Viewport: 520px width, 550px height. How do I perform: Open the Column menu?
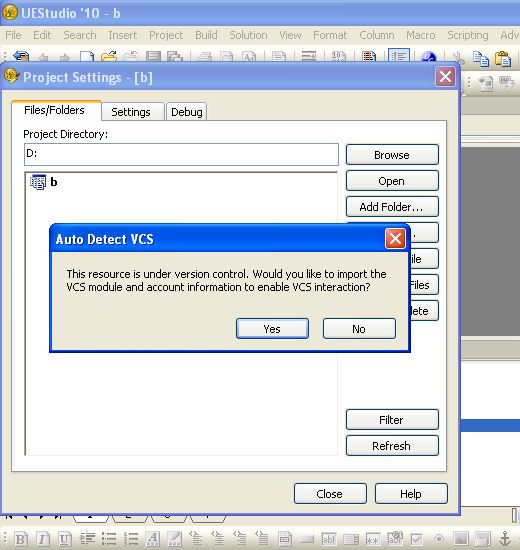pyautogui.click(x=377, y=35)
